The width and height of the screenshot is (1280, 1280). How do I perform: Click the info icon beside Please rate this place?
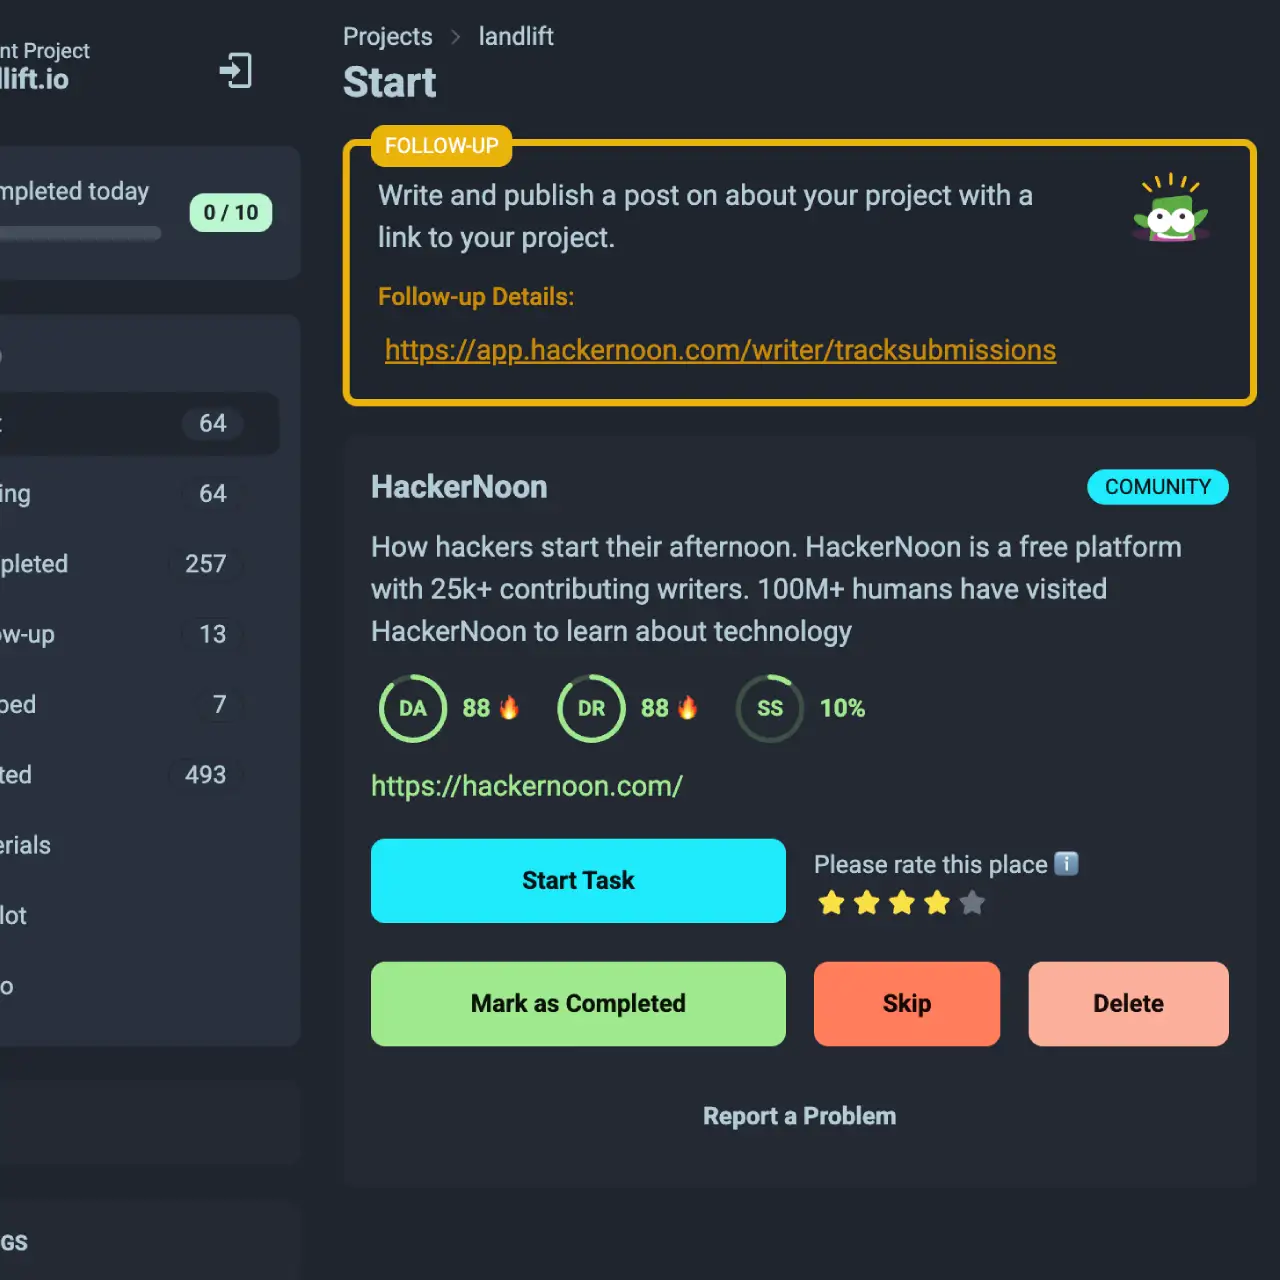[1067, 863]
